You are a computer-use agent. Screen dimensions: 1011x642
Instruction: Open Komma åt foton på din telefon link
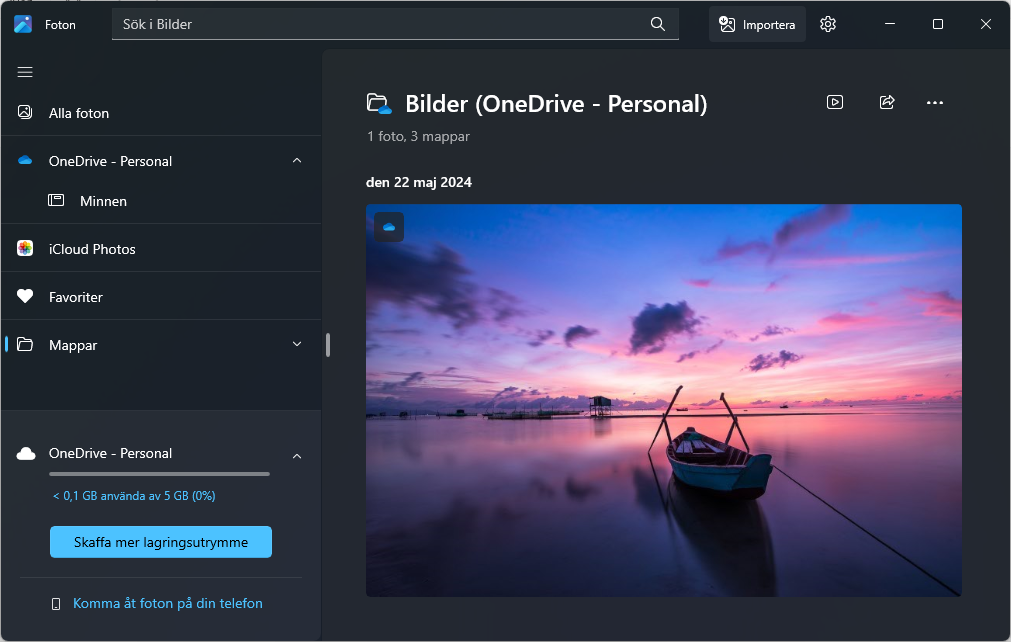point(167,603)
